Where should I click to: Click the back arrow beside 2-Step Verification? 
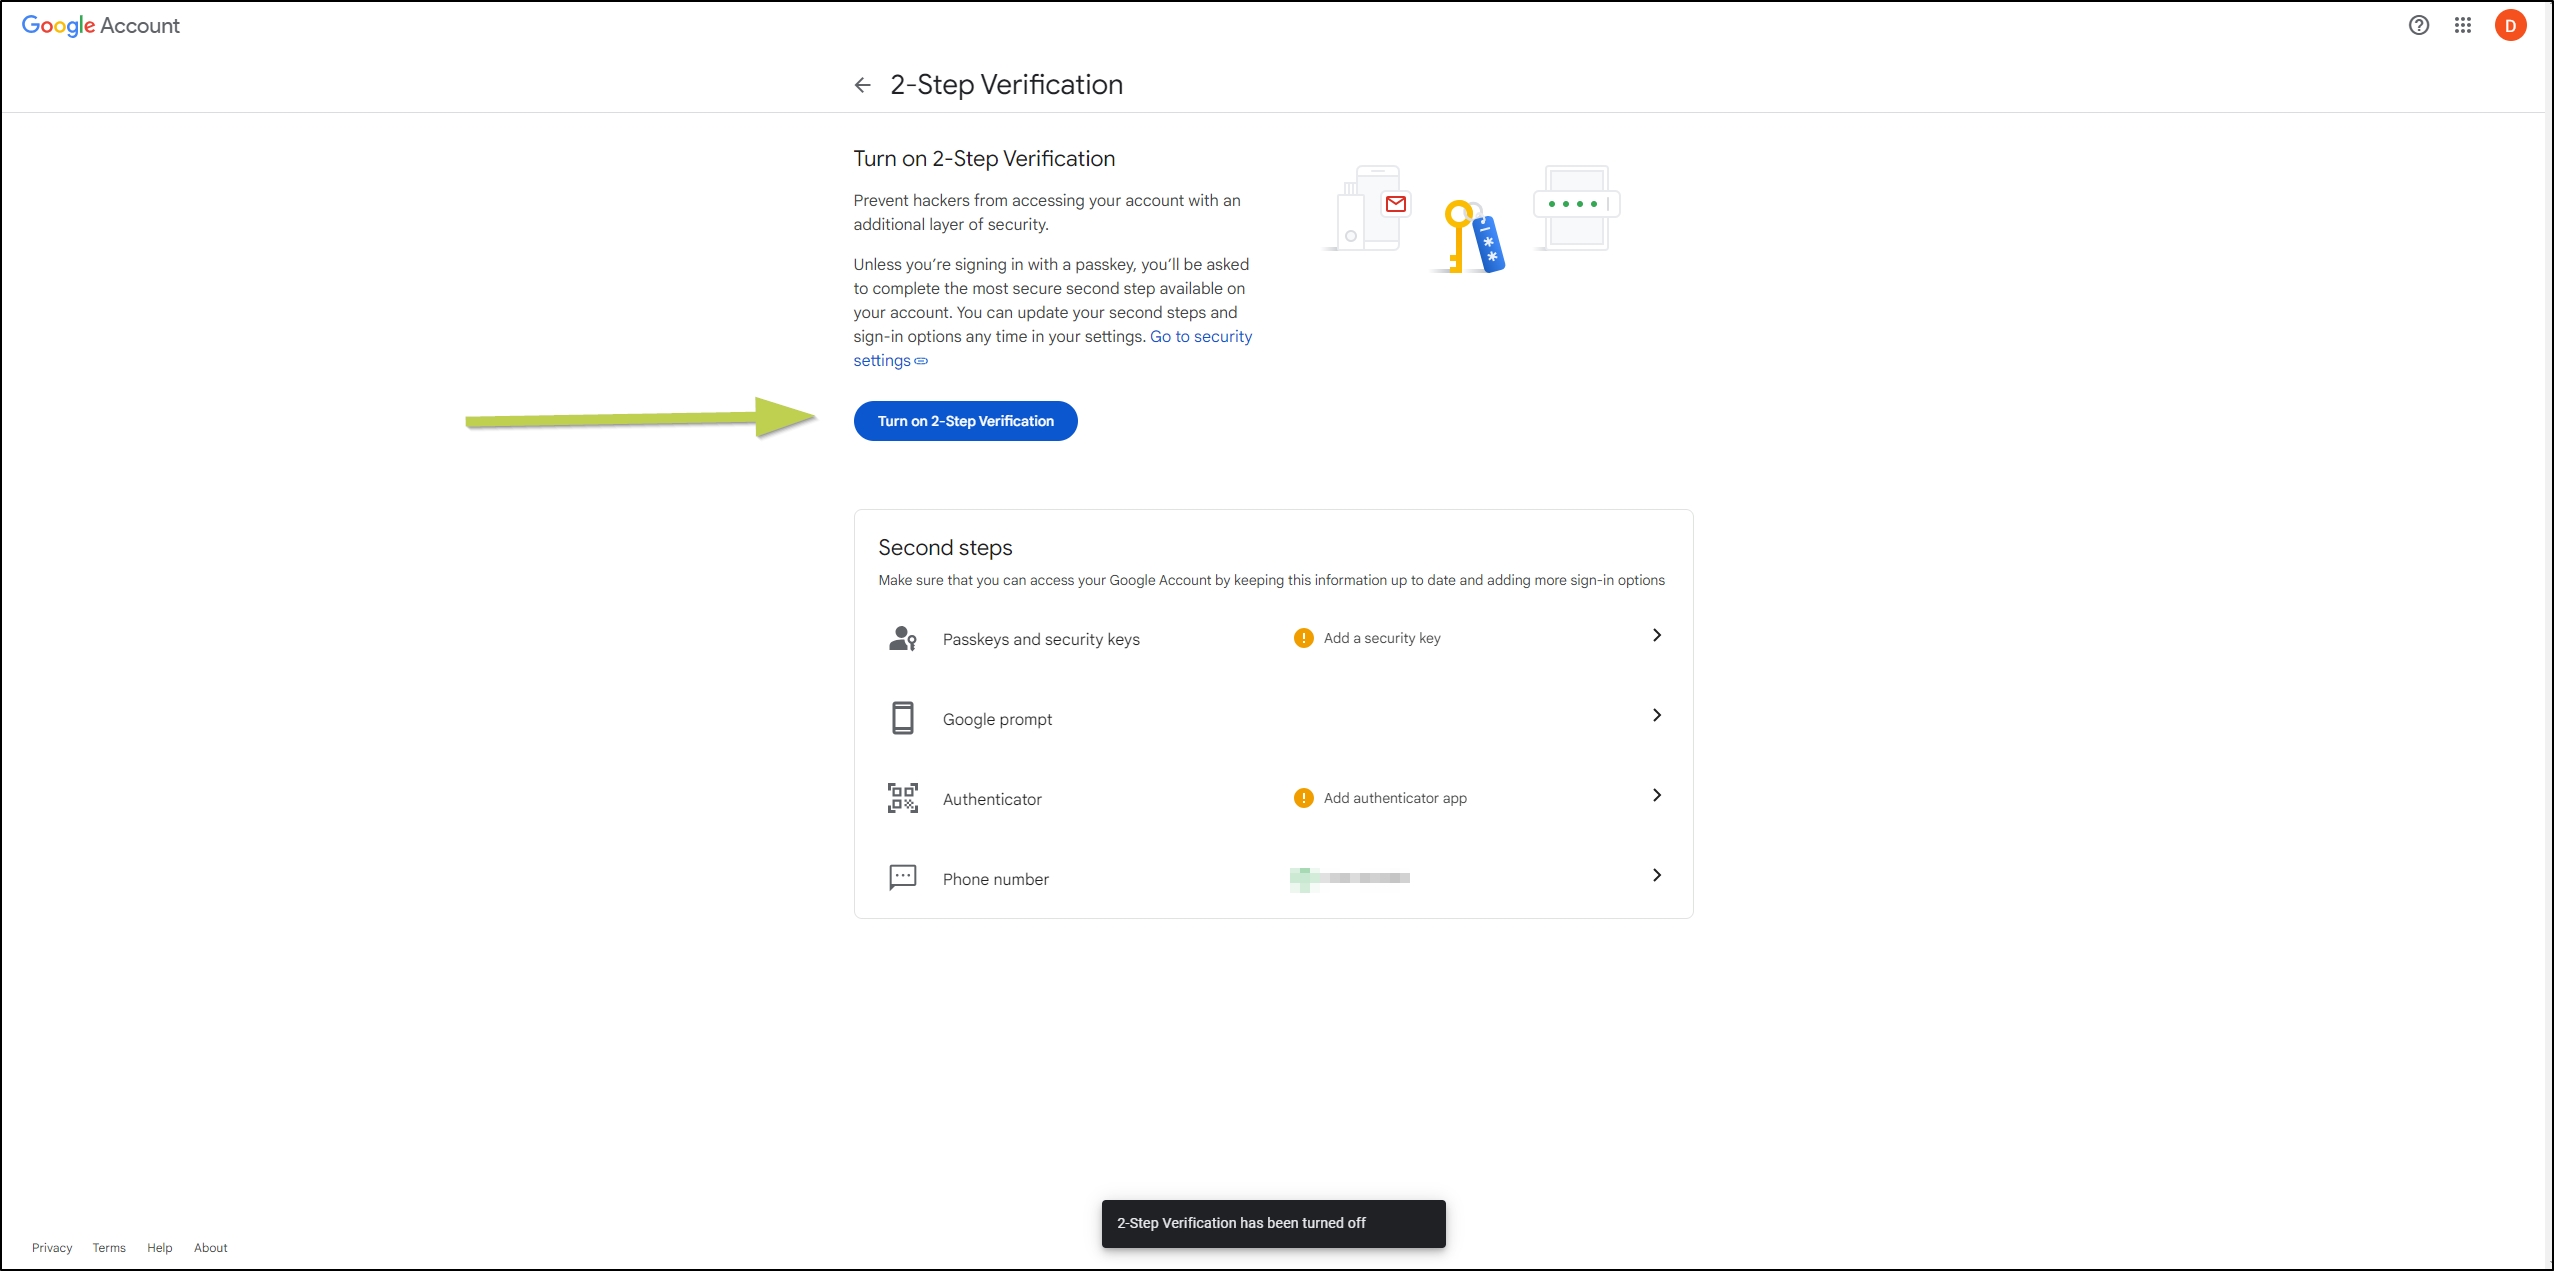[x=862, y=85]
